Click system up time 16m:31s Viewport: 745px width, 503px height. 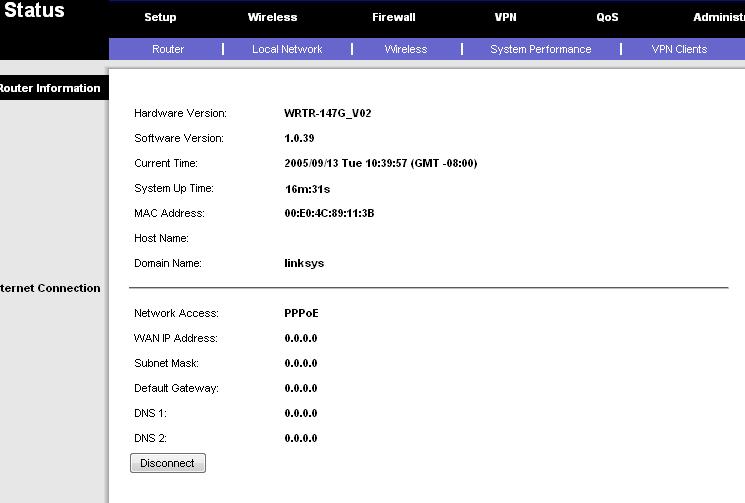pos(307,189)
